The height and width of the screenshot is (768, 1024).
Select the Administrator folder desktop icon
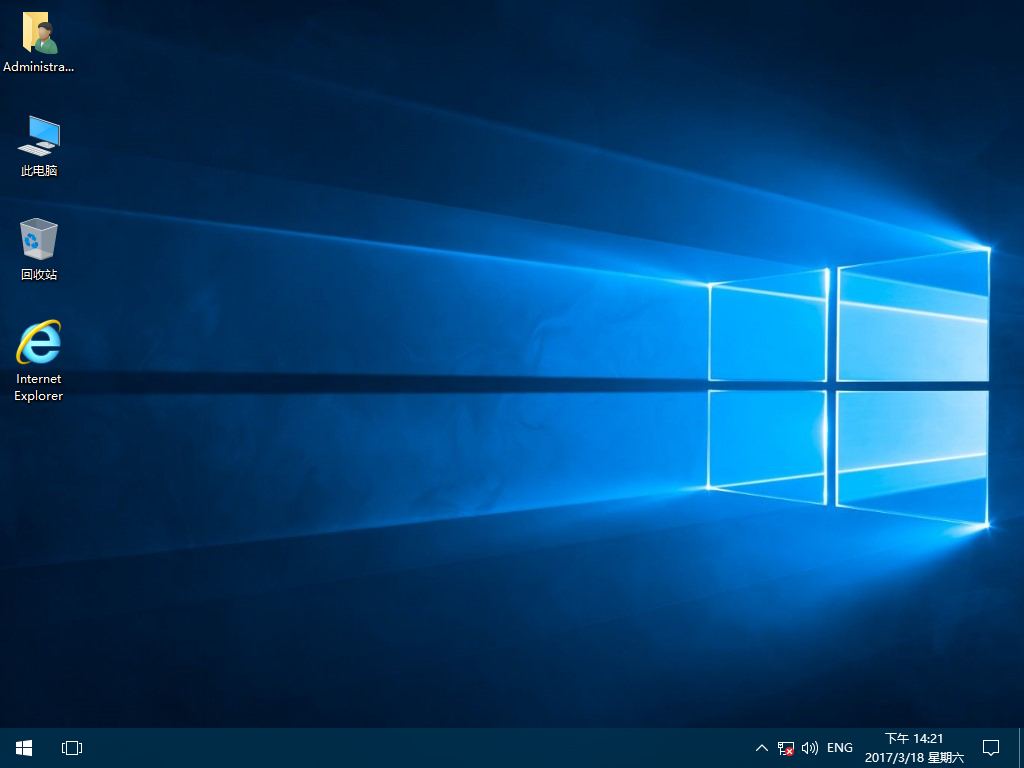(39, 42)
